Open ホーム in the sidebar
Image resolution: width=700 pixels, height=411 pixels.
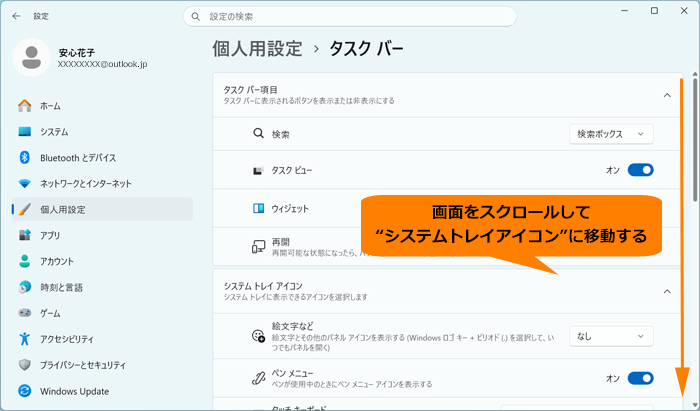click(x=103, y=106)
